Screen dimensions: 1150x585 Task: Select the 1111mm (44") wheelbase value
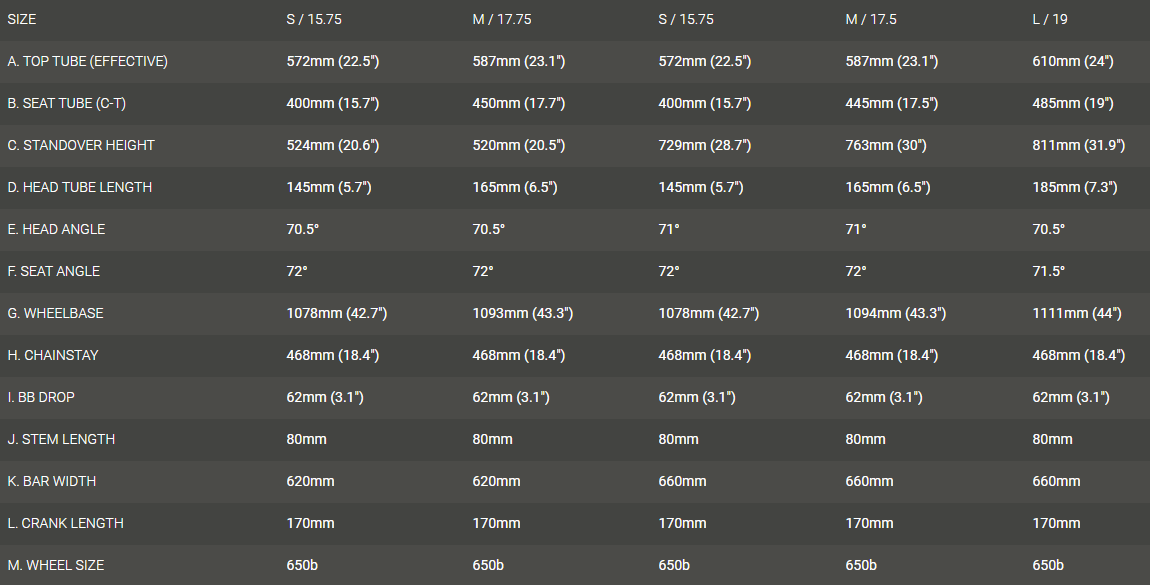pyautogui.click(x=1076, y=313)
